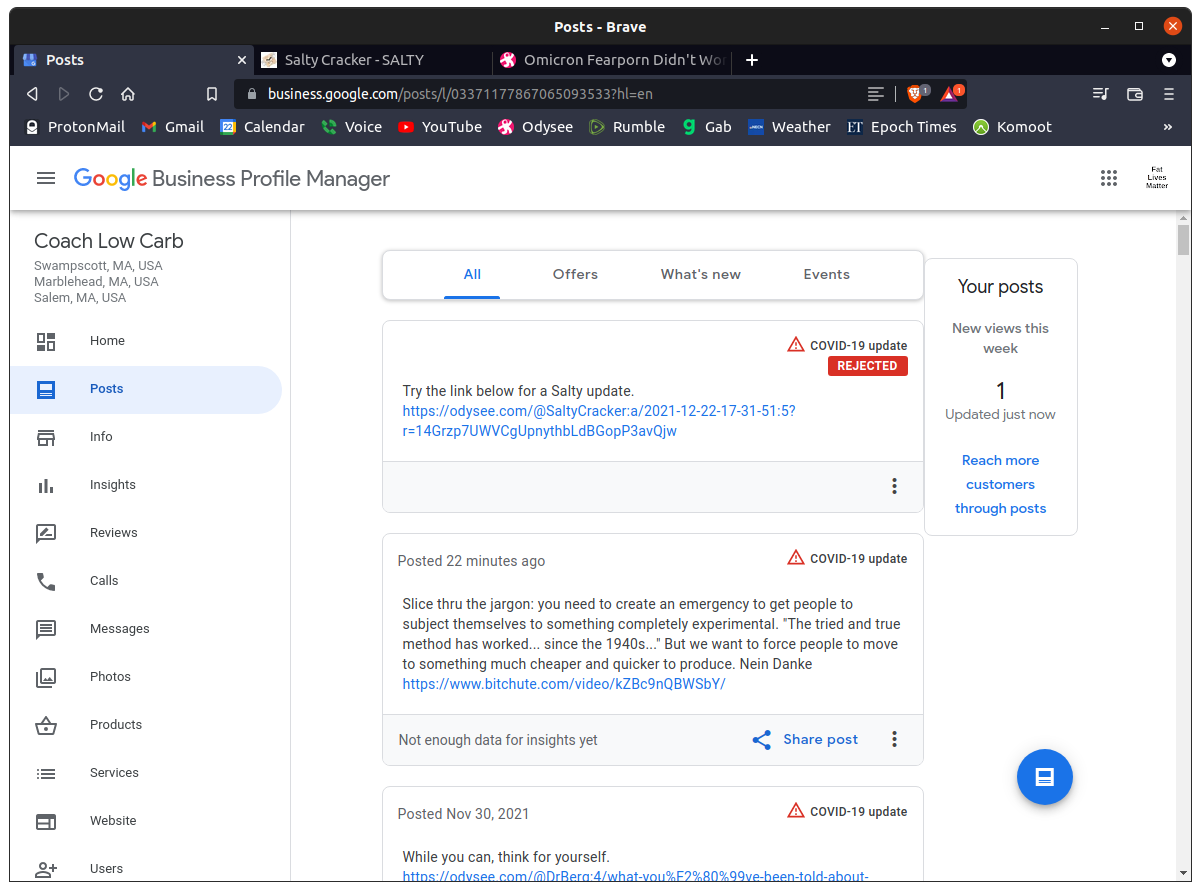Viewport: 1201px width, 891px height.
Task: Switch to Salty Cracker browser tab
Action: [x=373, y=60]
